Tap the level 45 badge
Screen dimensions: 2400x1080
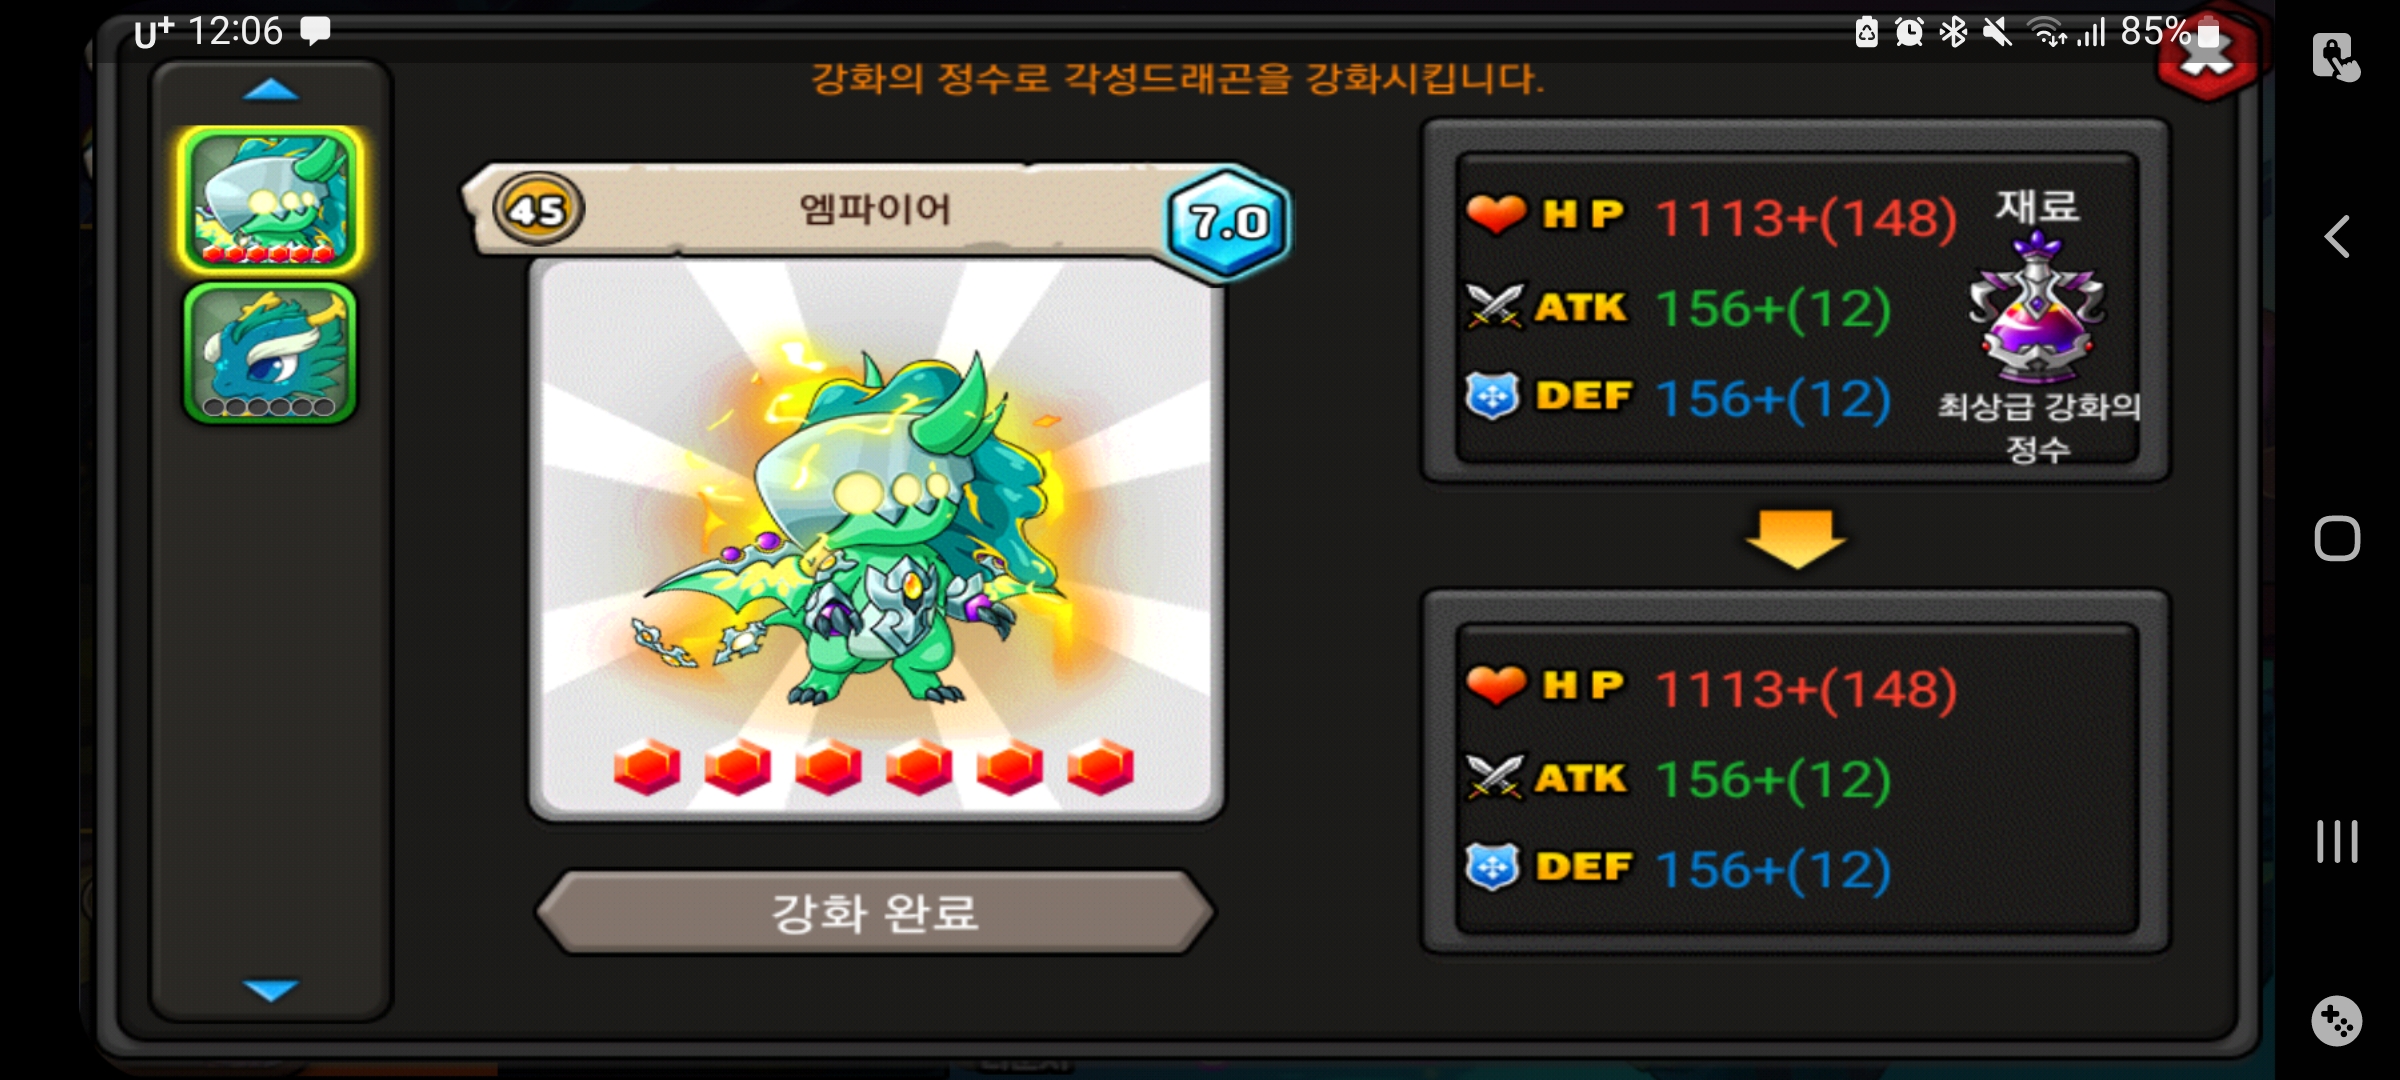coord(538,210)
